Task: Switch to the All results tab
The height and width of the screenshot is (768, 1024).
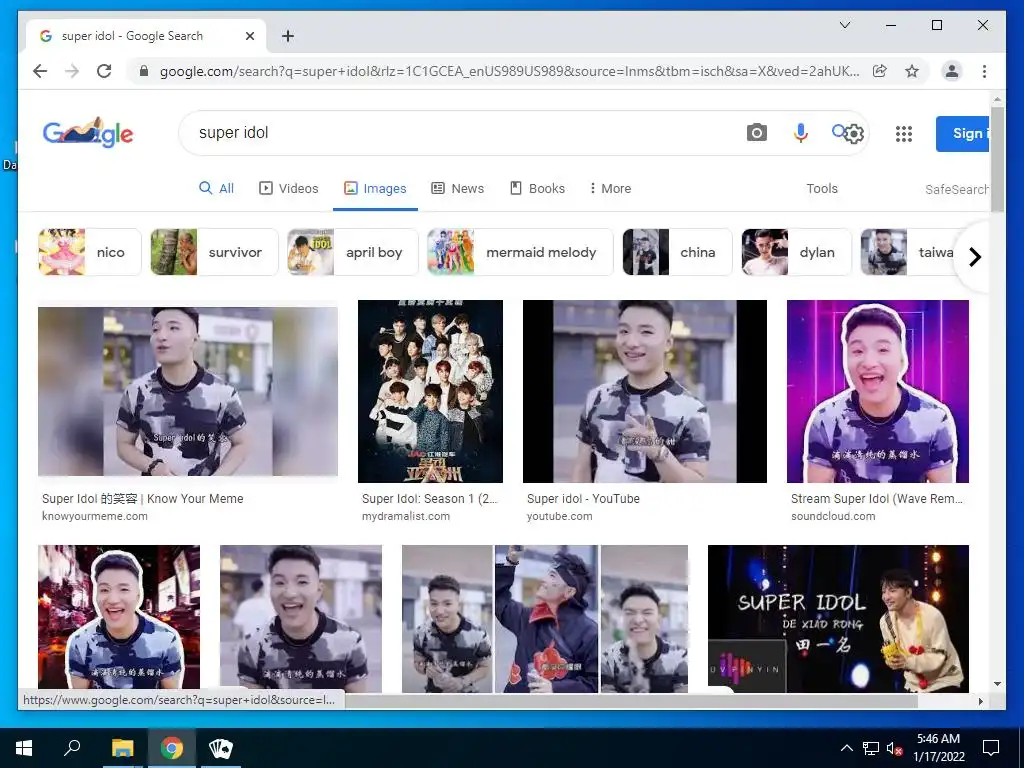Action: coord(216,188)
